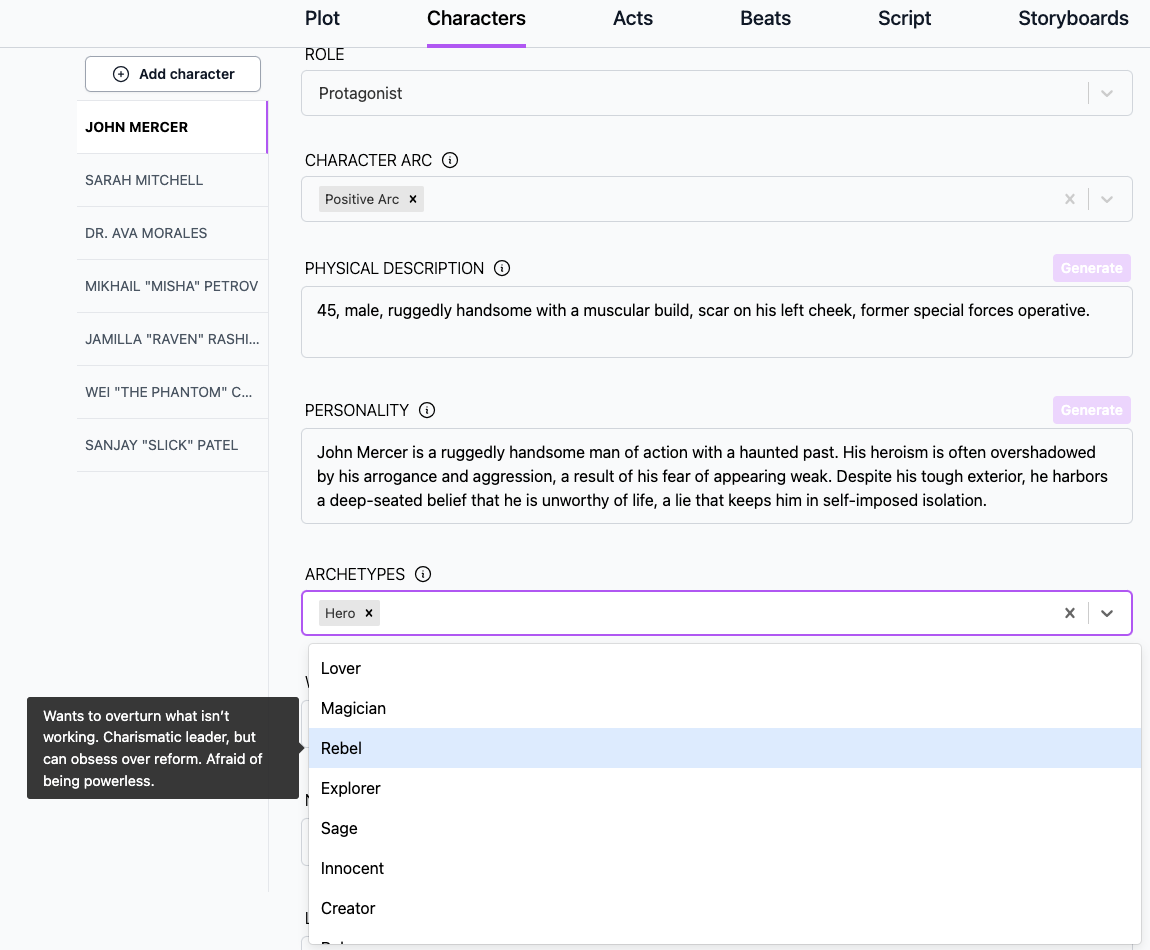Open Dr. Ava Morales character

146,233
